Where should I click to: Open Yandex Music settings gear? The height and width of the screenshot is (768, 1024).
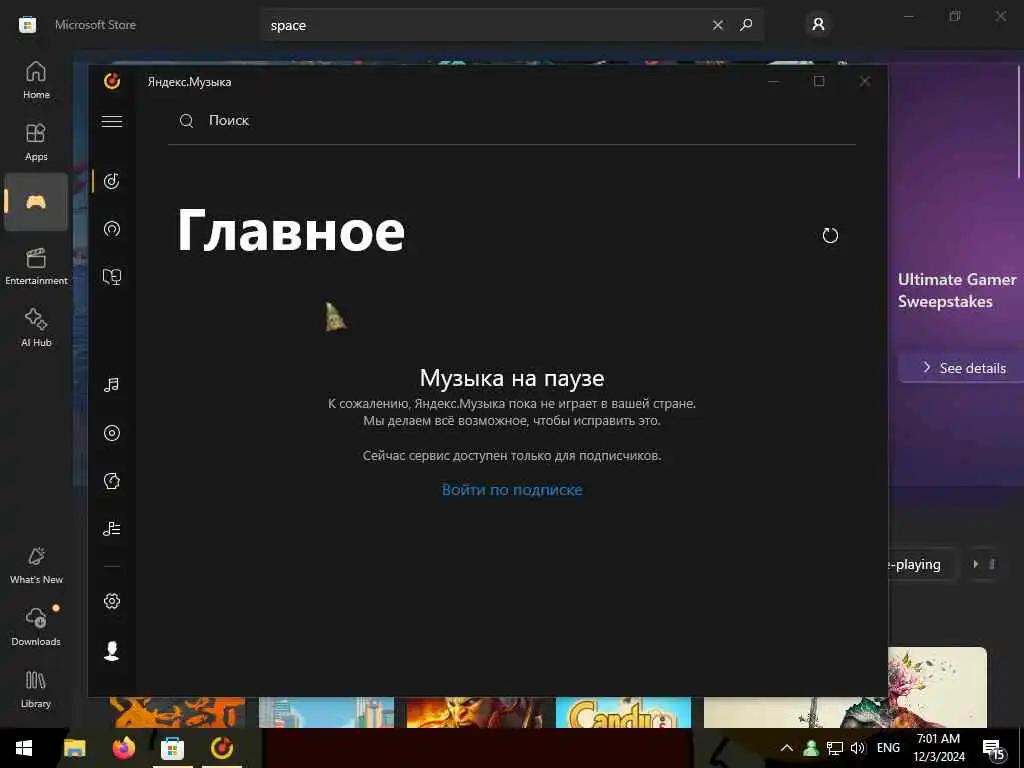coord(112,601)
